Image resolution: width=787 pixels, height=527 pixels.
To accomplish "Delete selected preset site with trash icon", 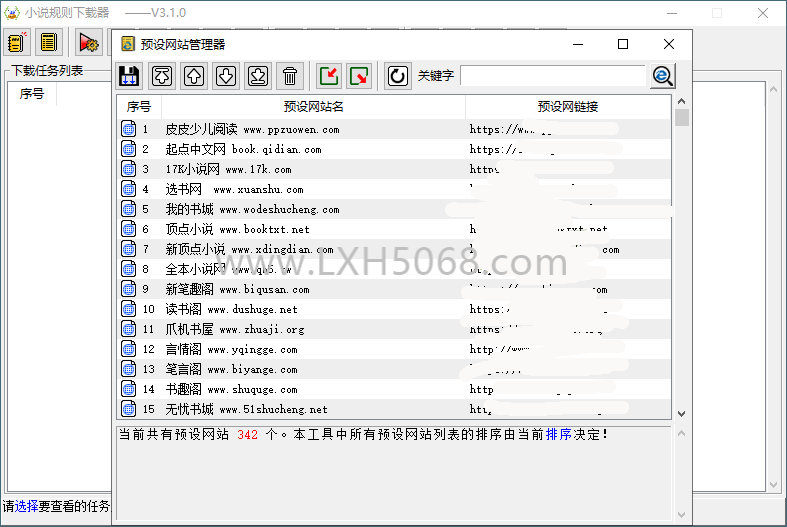I will click(x=290, y=76).
